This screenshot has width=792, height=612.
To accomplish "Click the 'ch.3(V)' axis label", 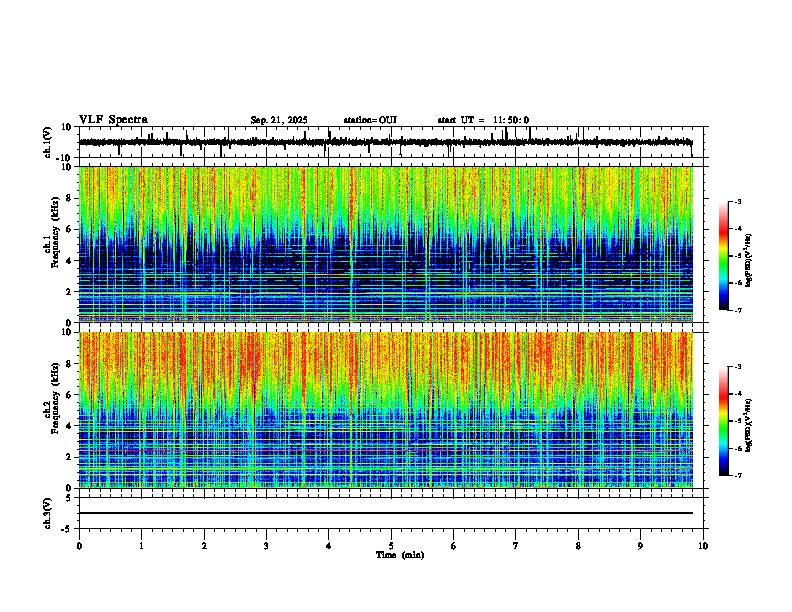I will (x=48, y=513).
